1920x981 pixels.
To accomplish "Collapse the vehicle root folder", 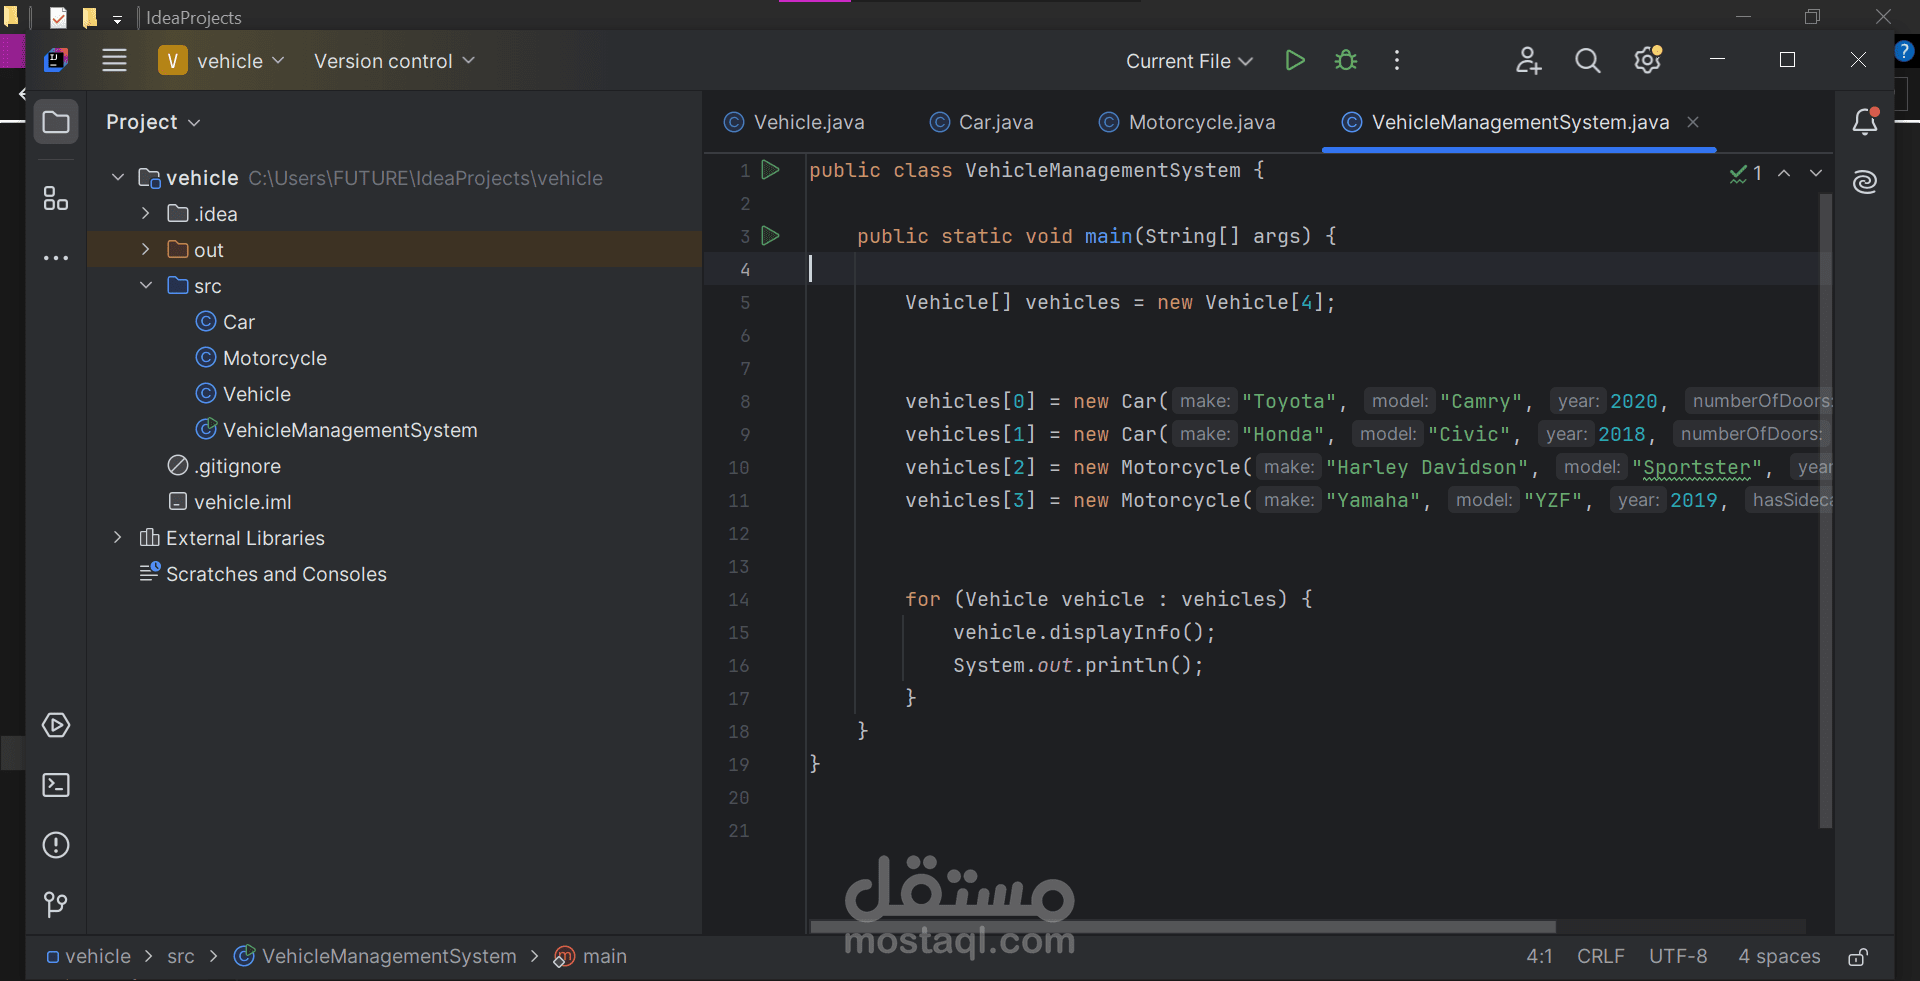I will click(118, 177).
